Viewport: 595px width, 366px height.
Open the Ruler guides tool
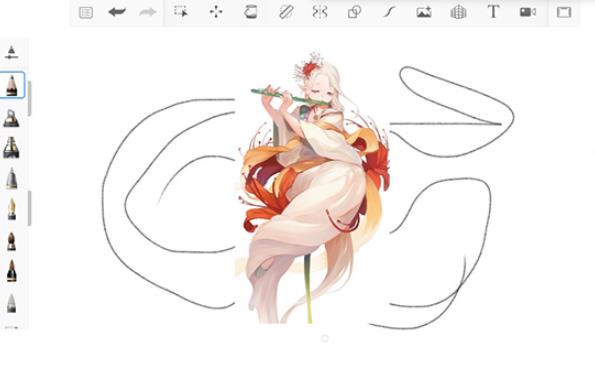point(285,12)
